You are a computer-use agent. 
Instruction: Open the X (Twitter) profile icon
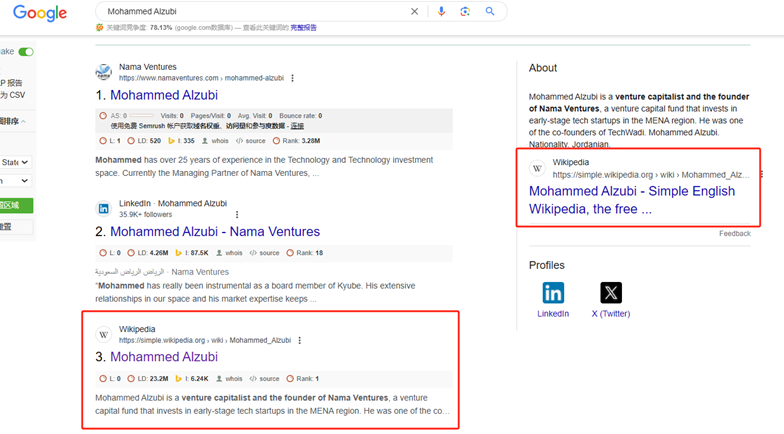[611, 293]
